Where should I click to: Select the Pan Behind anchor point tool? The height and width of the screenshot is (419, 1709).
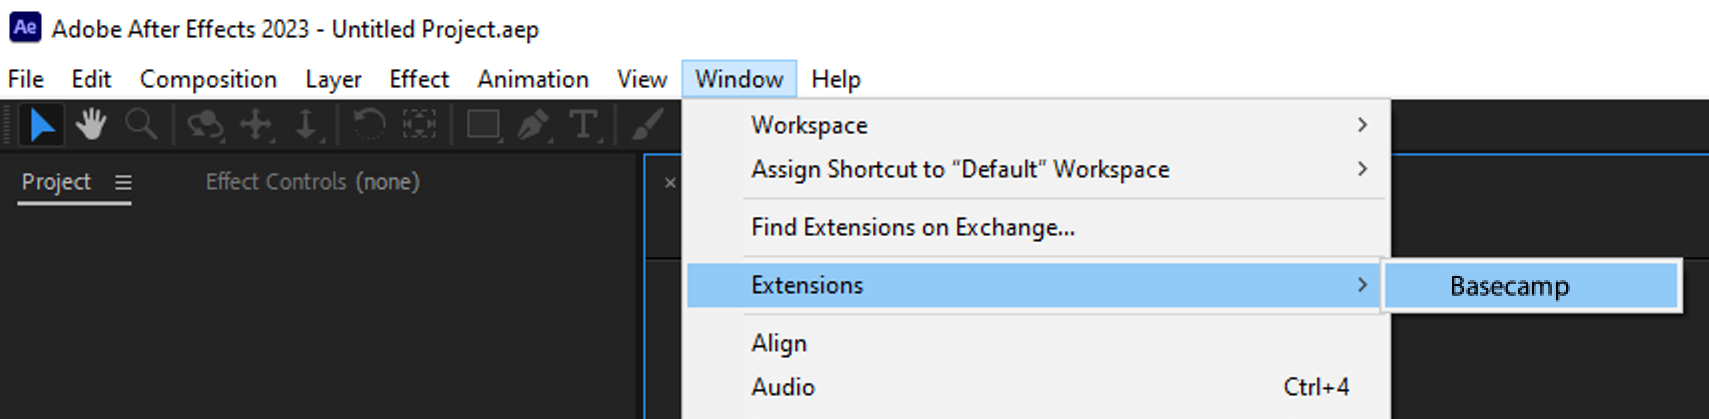pyautogui.click(x=419, y=125)
